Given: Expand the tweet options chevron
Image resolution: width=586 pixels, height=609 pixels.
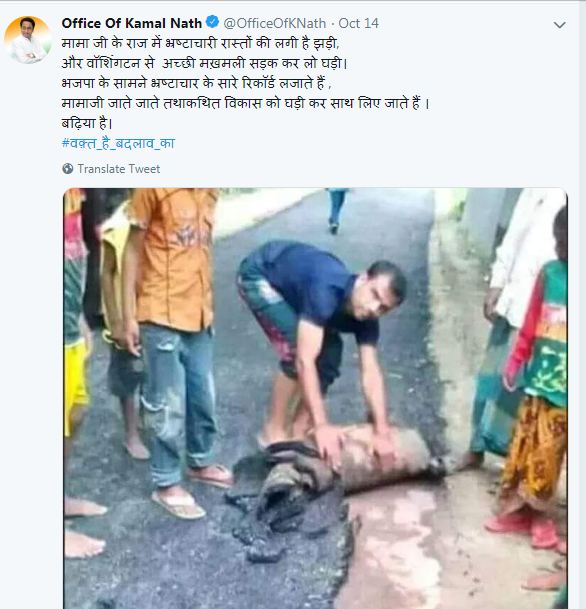Looking at the screenshot, I should [559, 25].
